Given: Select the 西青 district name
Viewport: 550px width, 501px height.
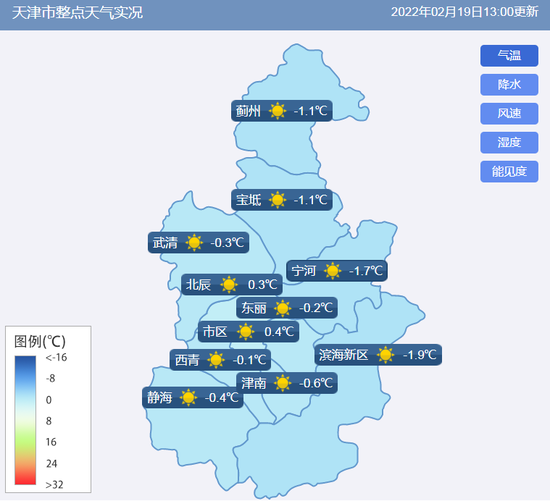Looking at the screenshot, I should (187, 360).
